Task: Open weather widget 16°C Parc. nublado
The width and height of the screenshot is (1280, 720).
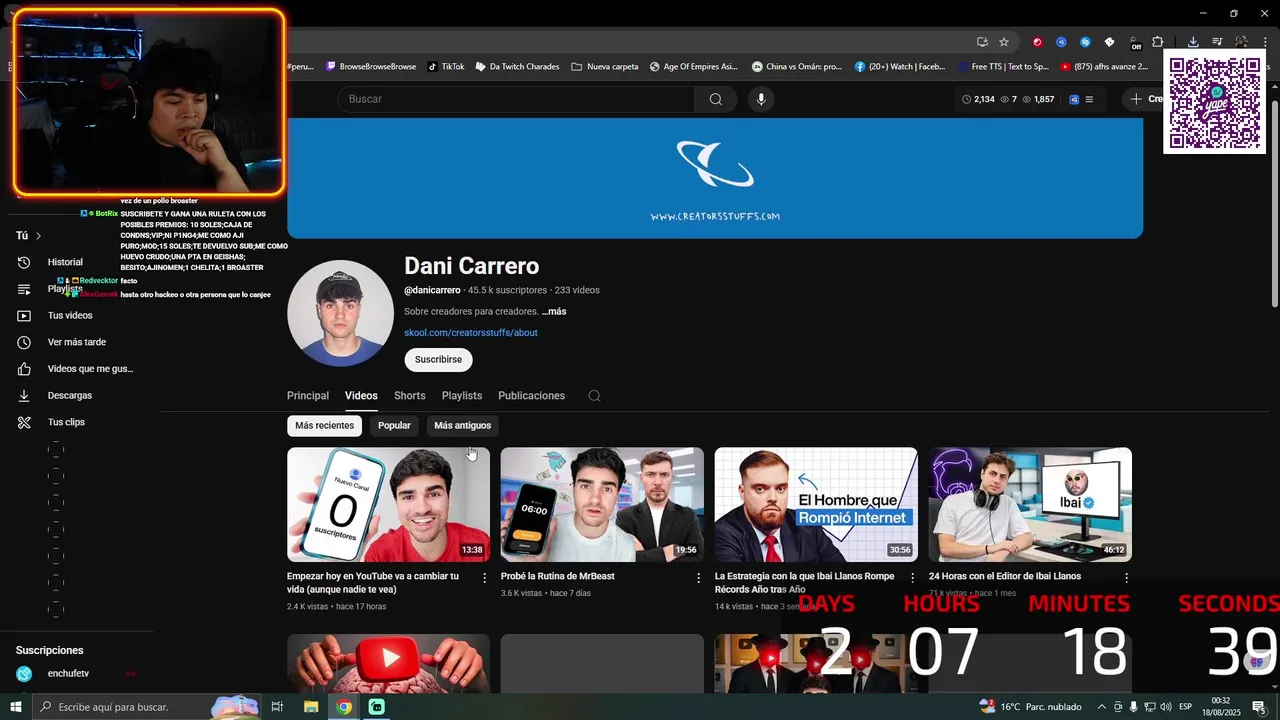Action: point(1031,707)
